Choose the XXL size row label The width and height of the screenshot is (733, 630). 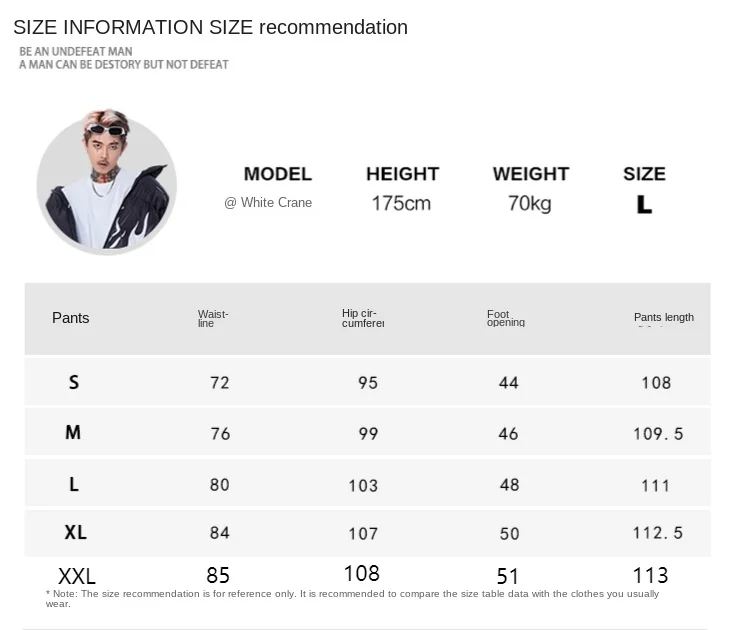[77, 576]
